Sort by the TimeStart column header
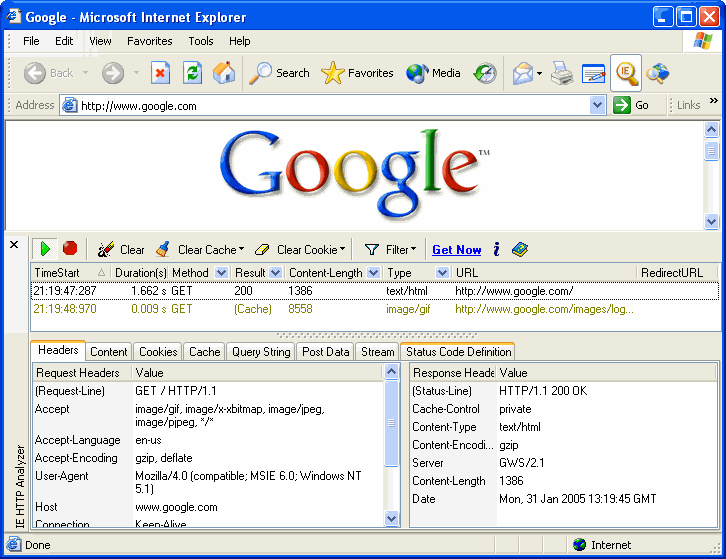Viewport: 726px width, 559px height. pyautogui.click(x=70, y=273)
